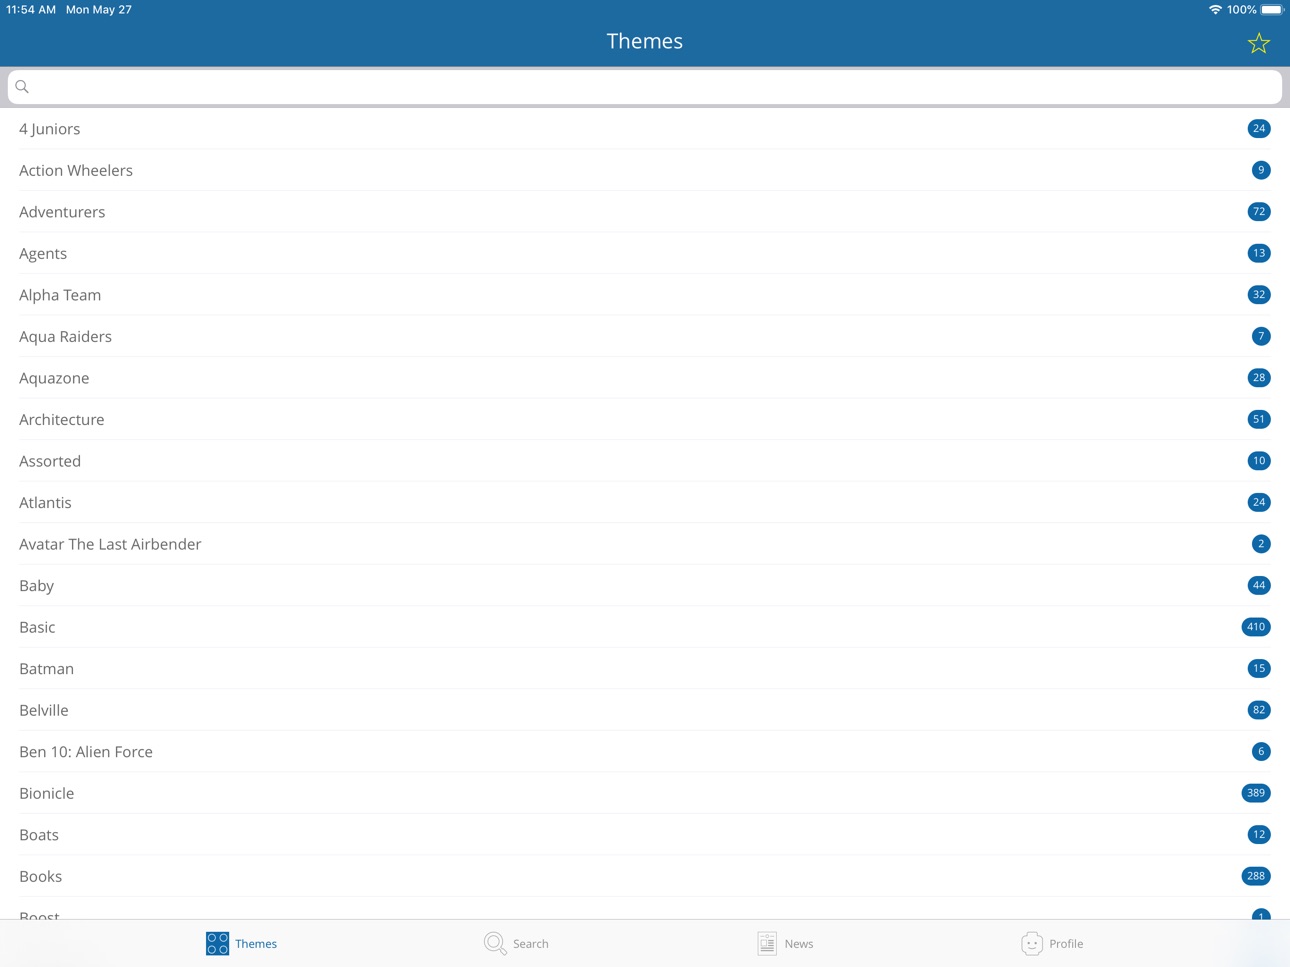Open Adventurers theme list
Screen dimensions: 1290x967
645,212
